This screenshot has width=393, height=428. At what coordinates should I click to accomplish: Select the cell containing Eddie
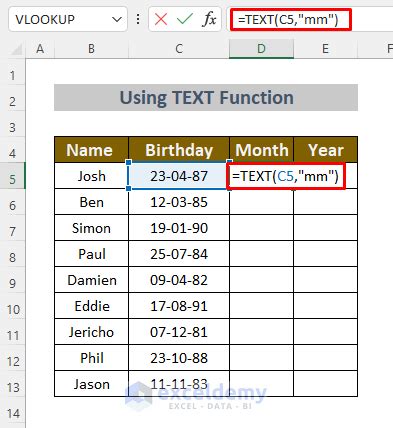91,306
